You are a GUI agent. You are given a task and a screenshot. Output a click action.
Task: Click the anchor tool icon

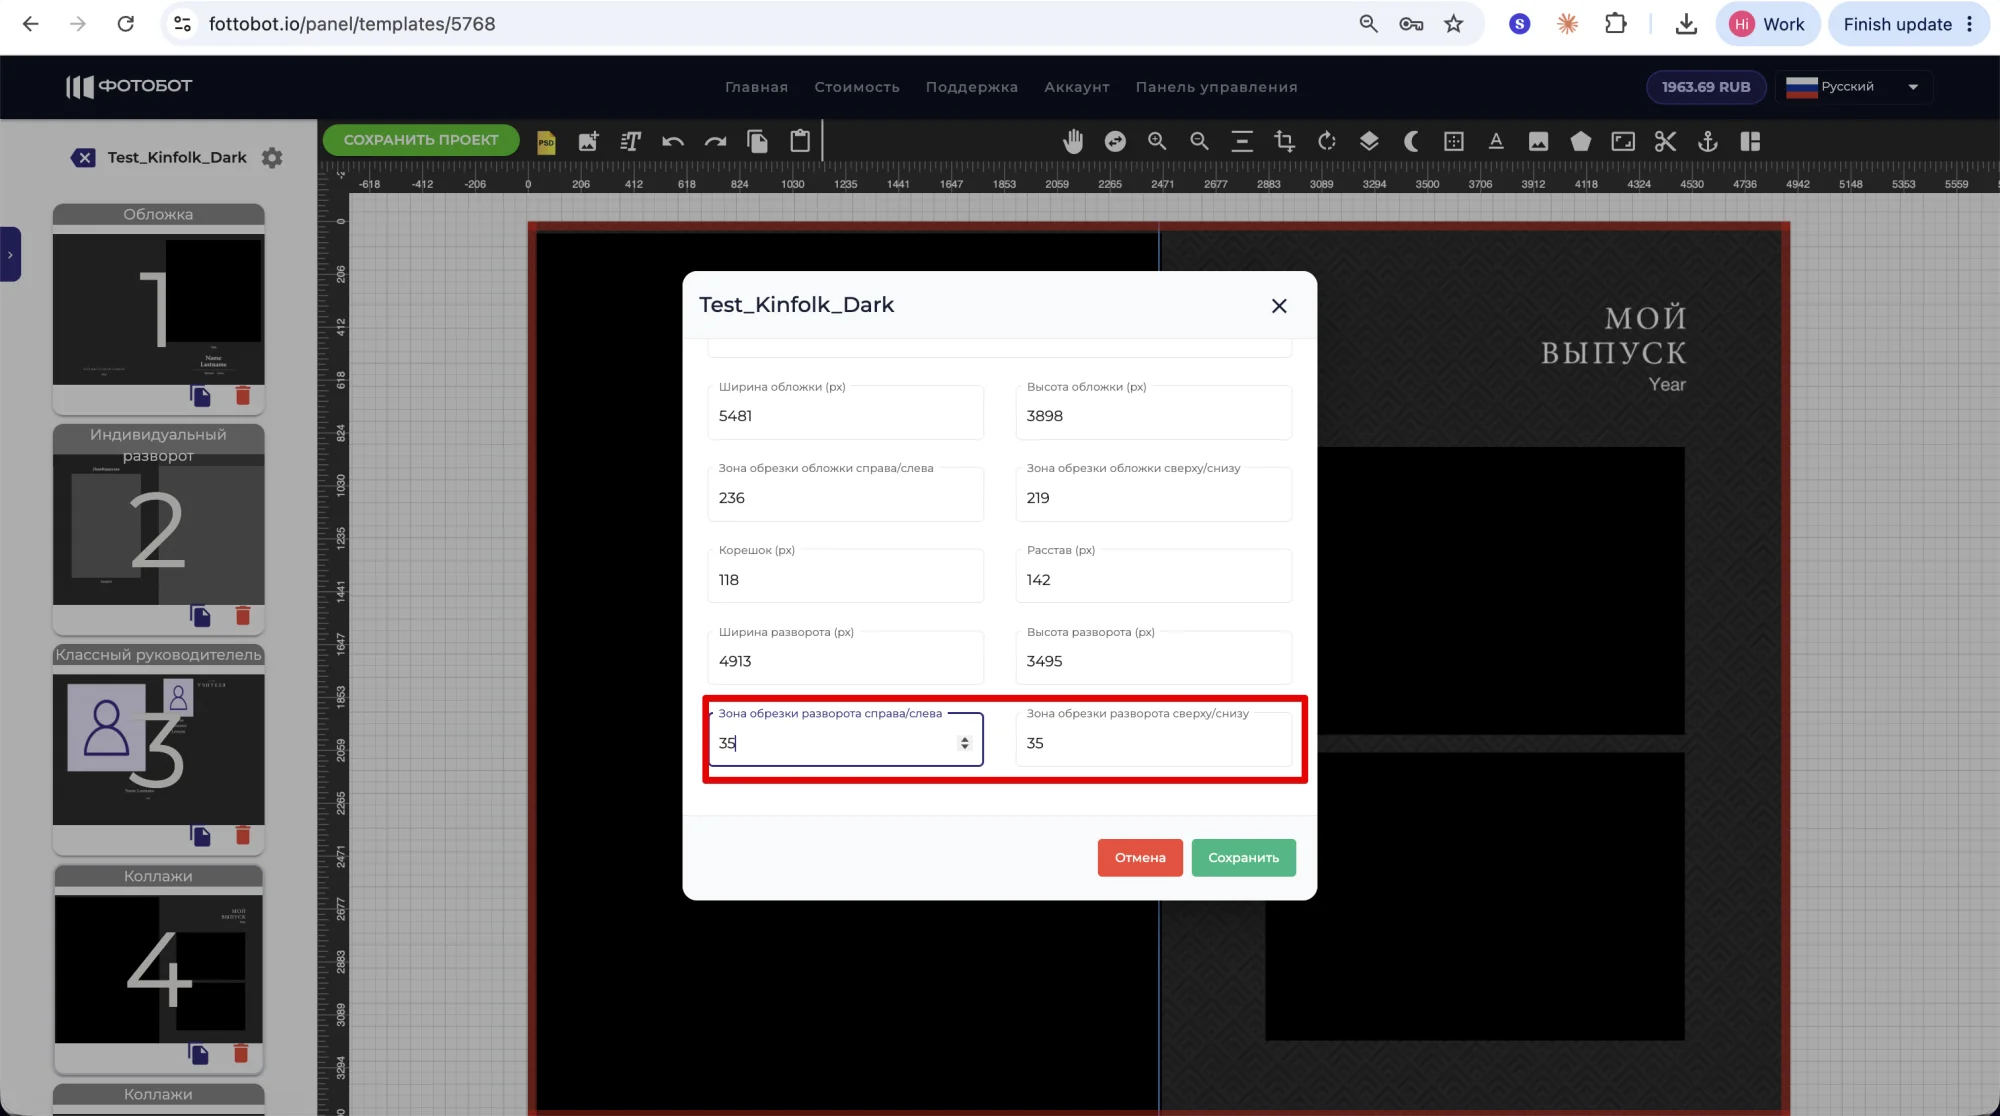[x=1708, y=142]
